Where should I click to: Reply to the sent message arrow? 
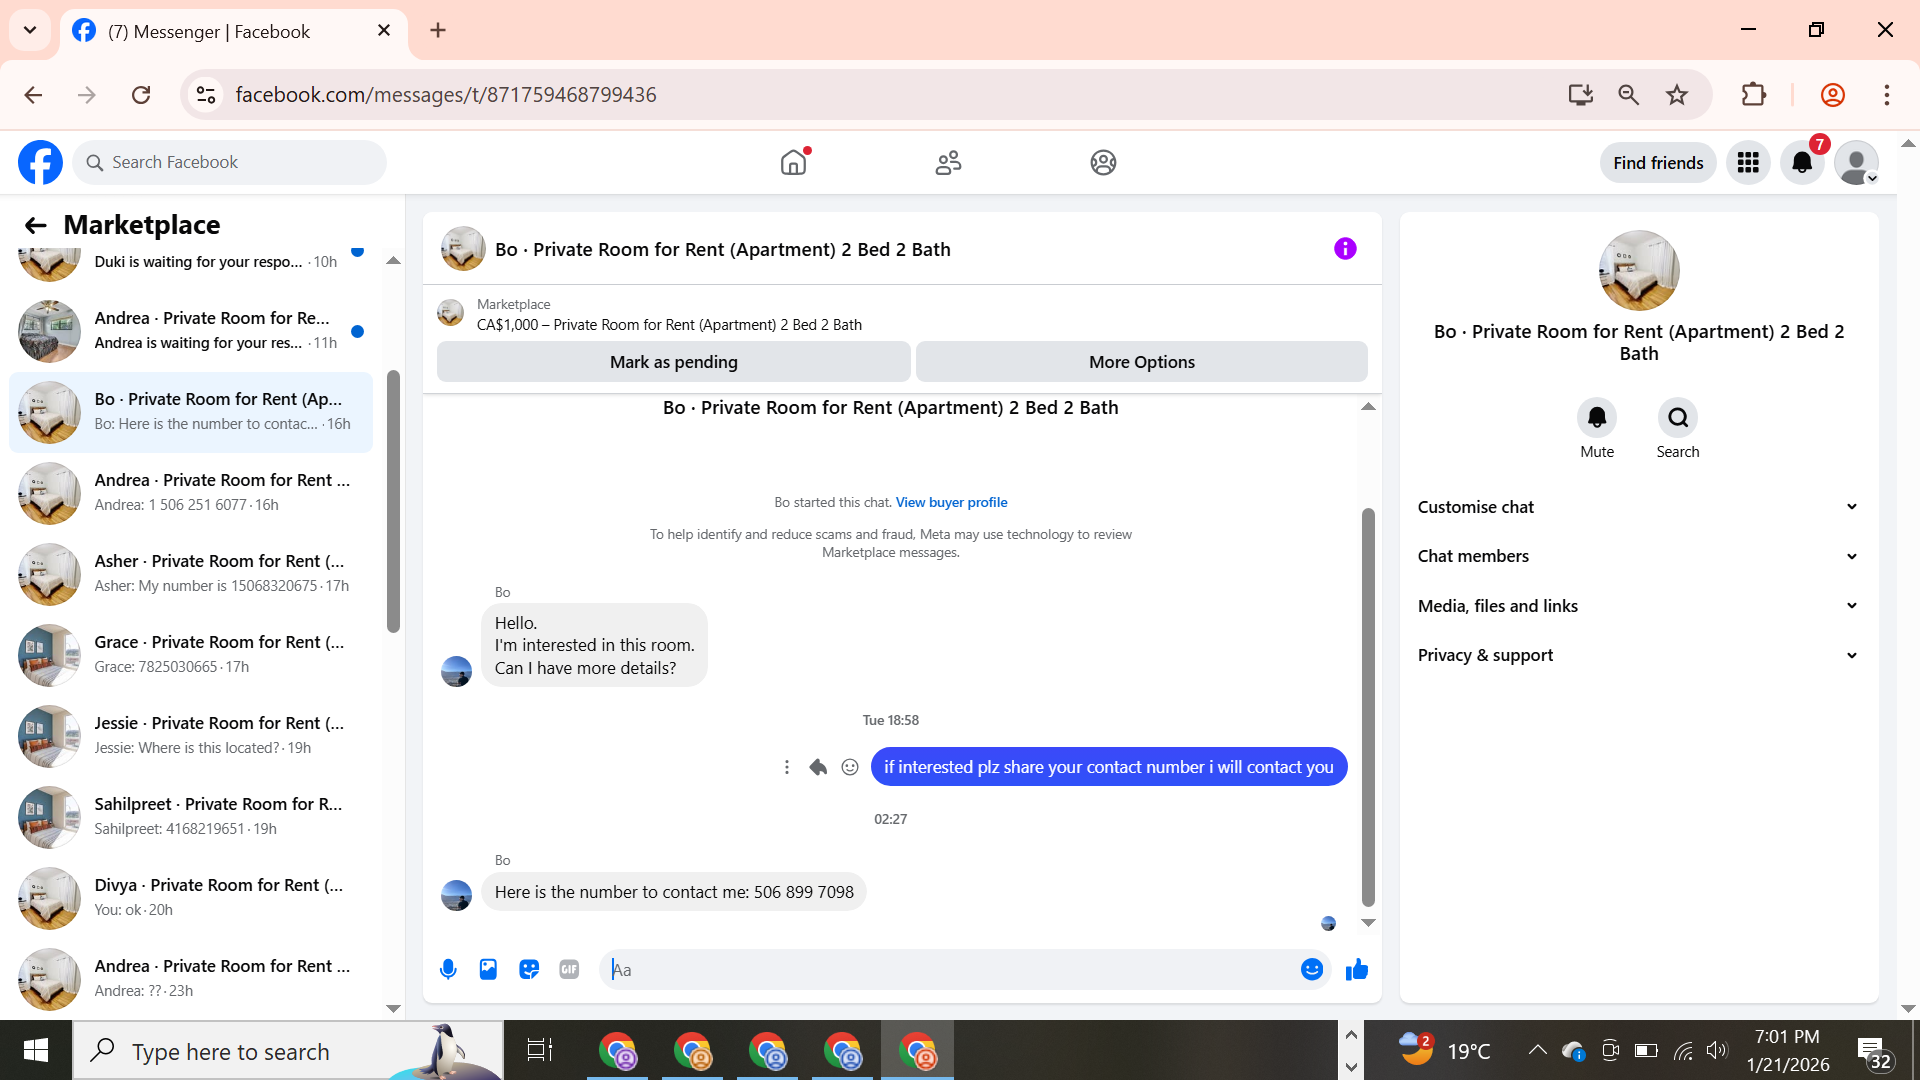(x=818, y=767)
